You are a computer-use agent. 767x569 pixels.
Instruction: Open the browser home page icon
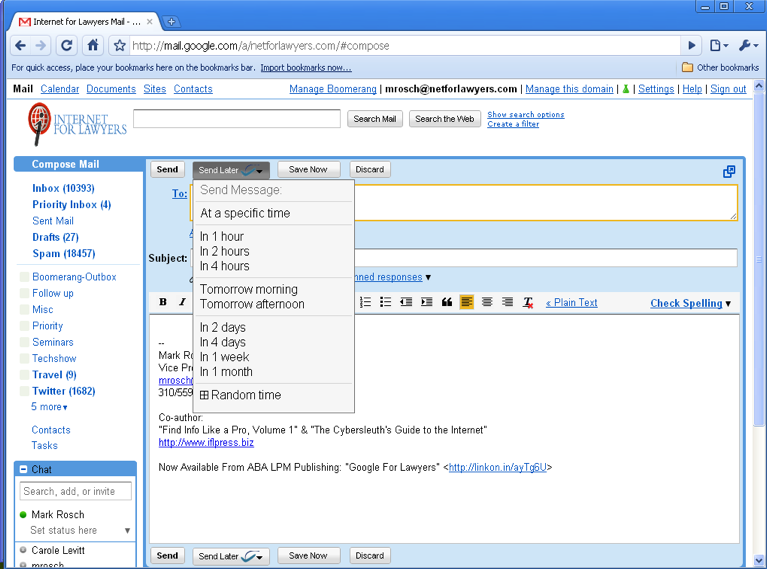[92, 46]
